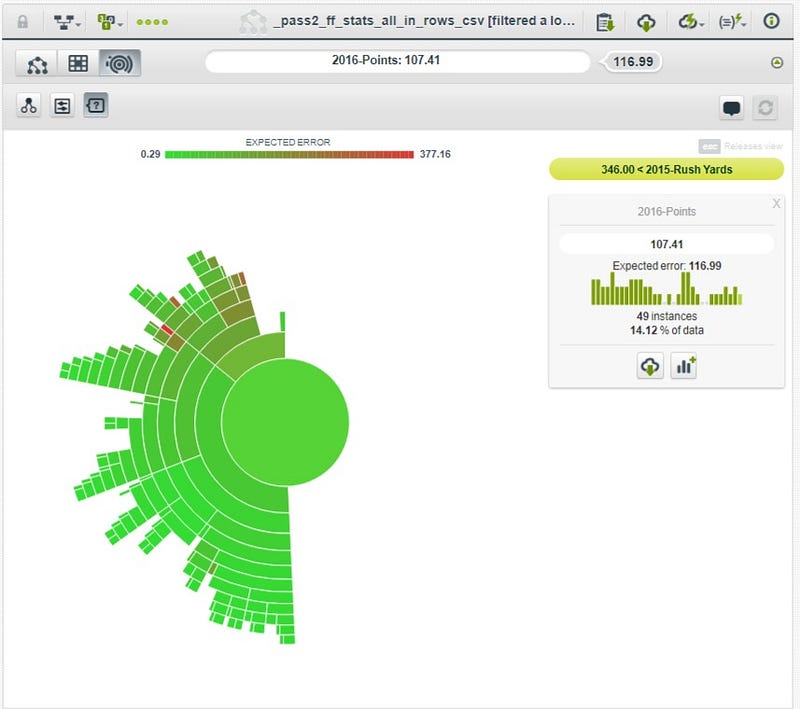Switch to the tree view tab
This screenshot has width=800, height=709.
tap(37, 64)
